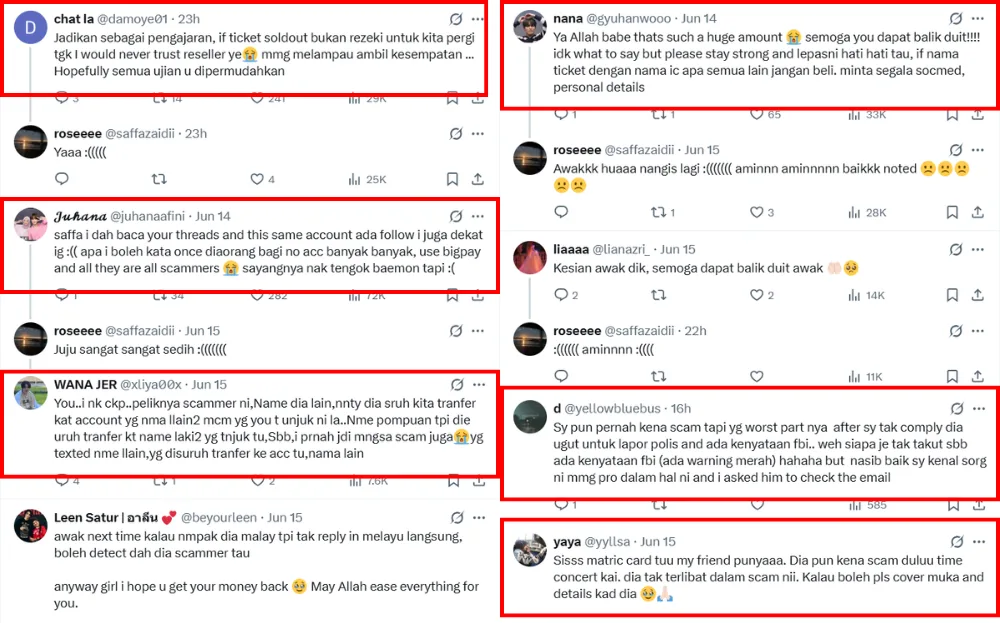This screenshot has width=1000, height=623.
Task: Click WANA JER's profile picture
Action: point(30,393)
